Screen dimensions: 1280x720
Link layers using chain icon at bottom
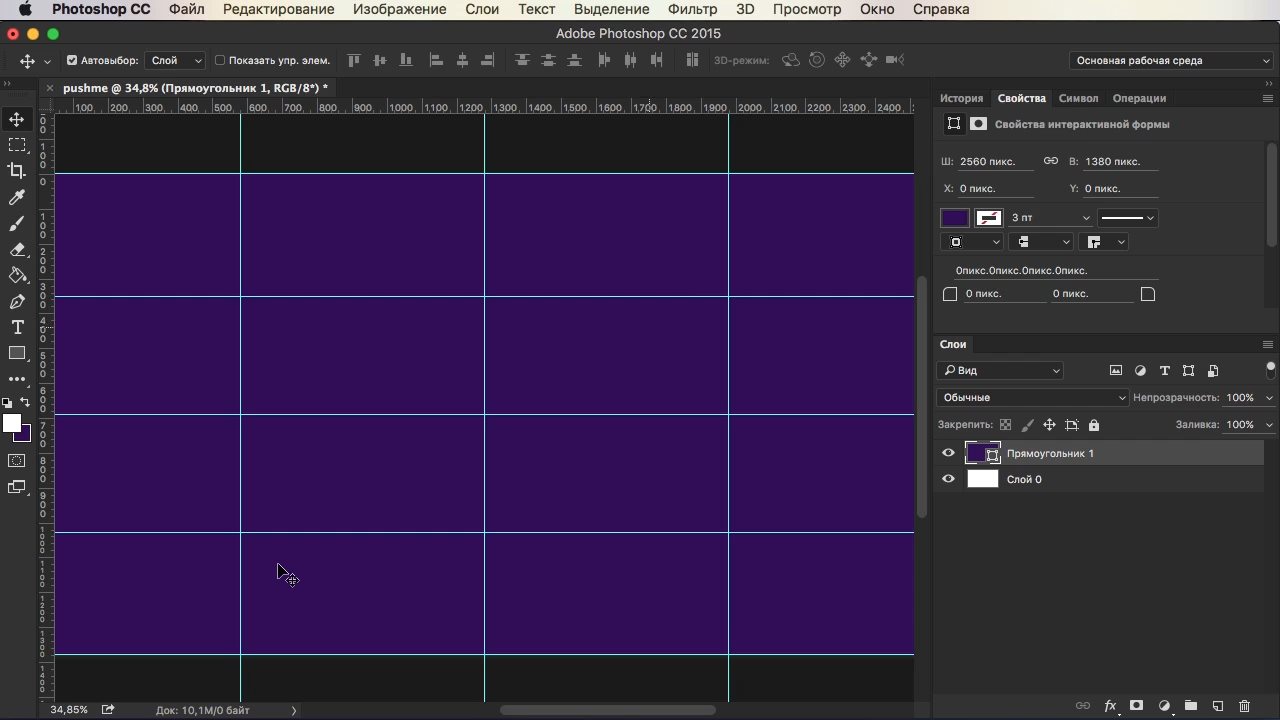pyautogui.click(x=1083, y=706)
